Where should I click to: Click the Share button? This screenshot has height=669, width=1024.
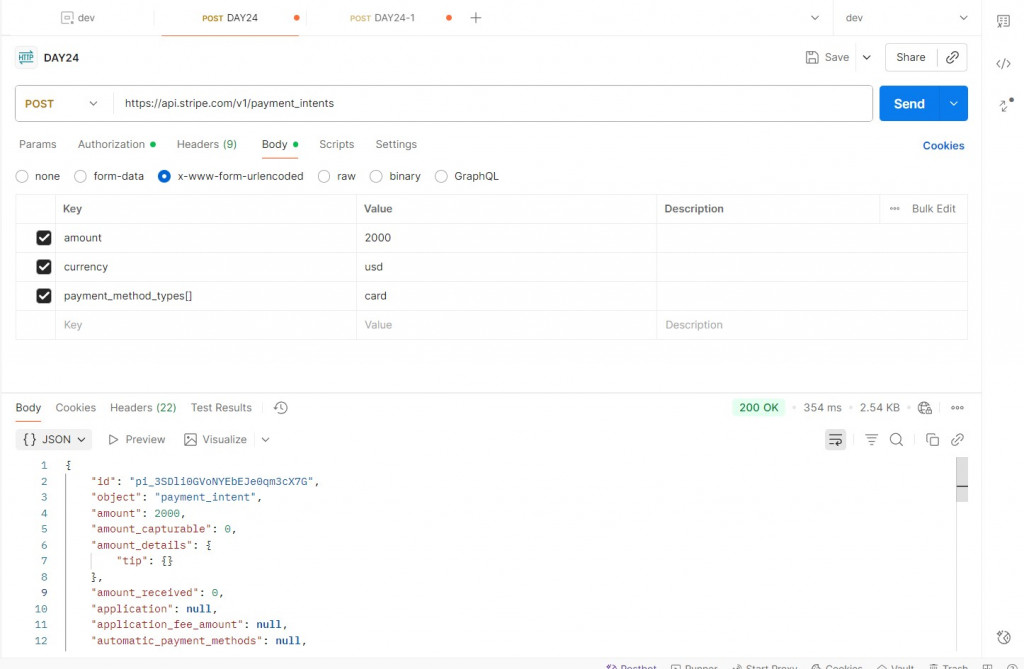(910, 57)
